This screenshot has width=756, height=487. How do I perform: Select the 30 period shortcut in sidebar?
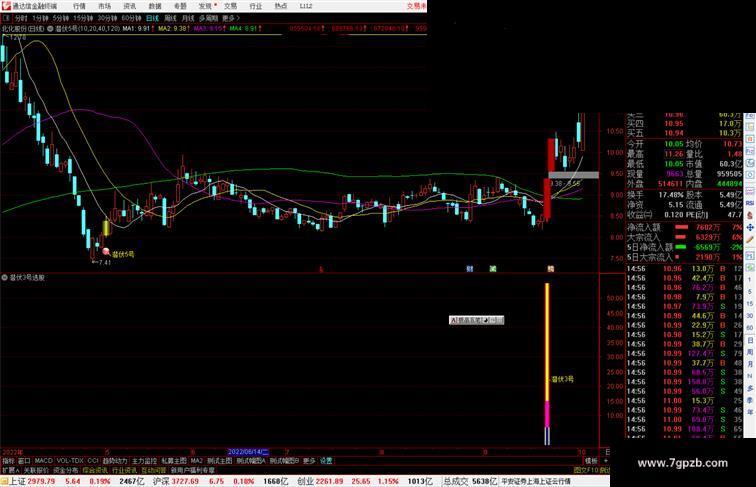[x=750, y=316]
